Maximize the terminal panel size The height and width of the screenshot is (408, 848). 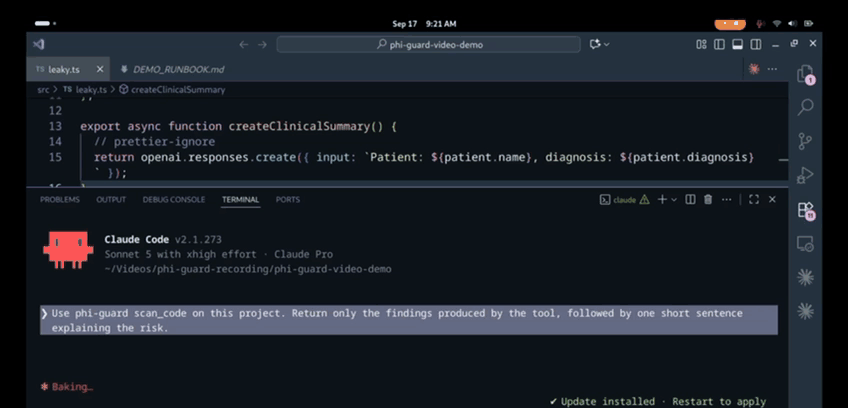754,200
